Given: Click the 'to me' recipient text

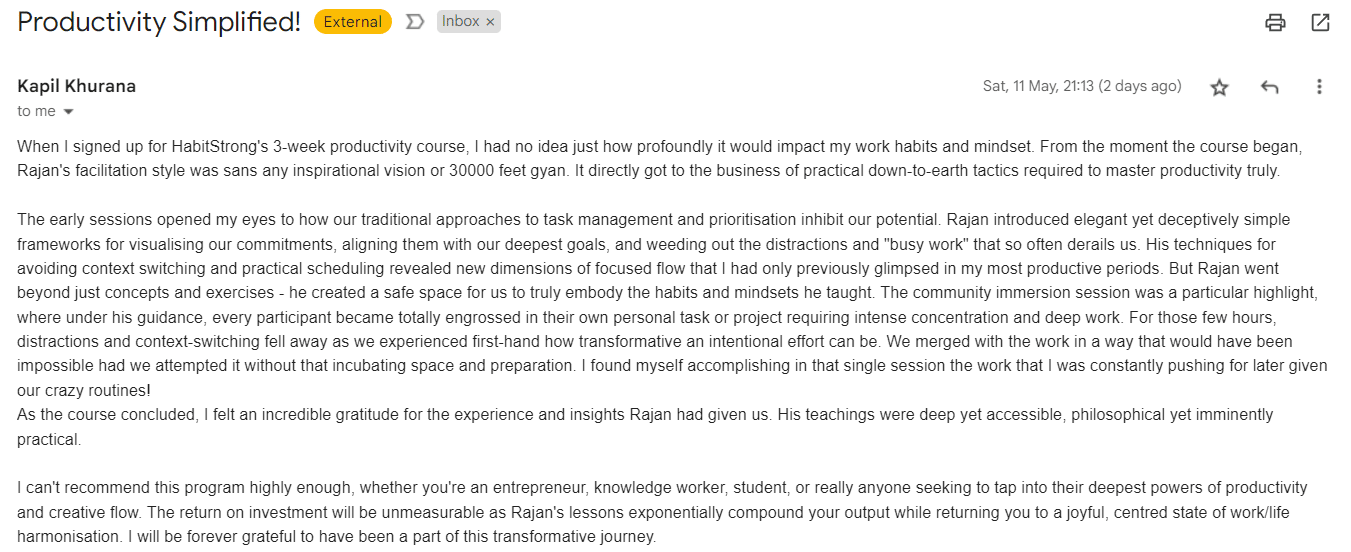Looking at the screenshot, I should (x=37, y=111).
